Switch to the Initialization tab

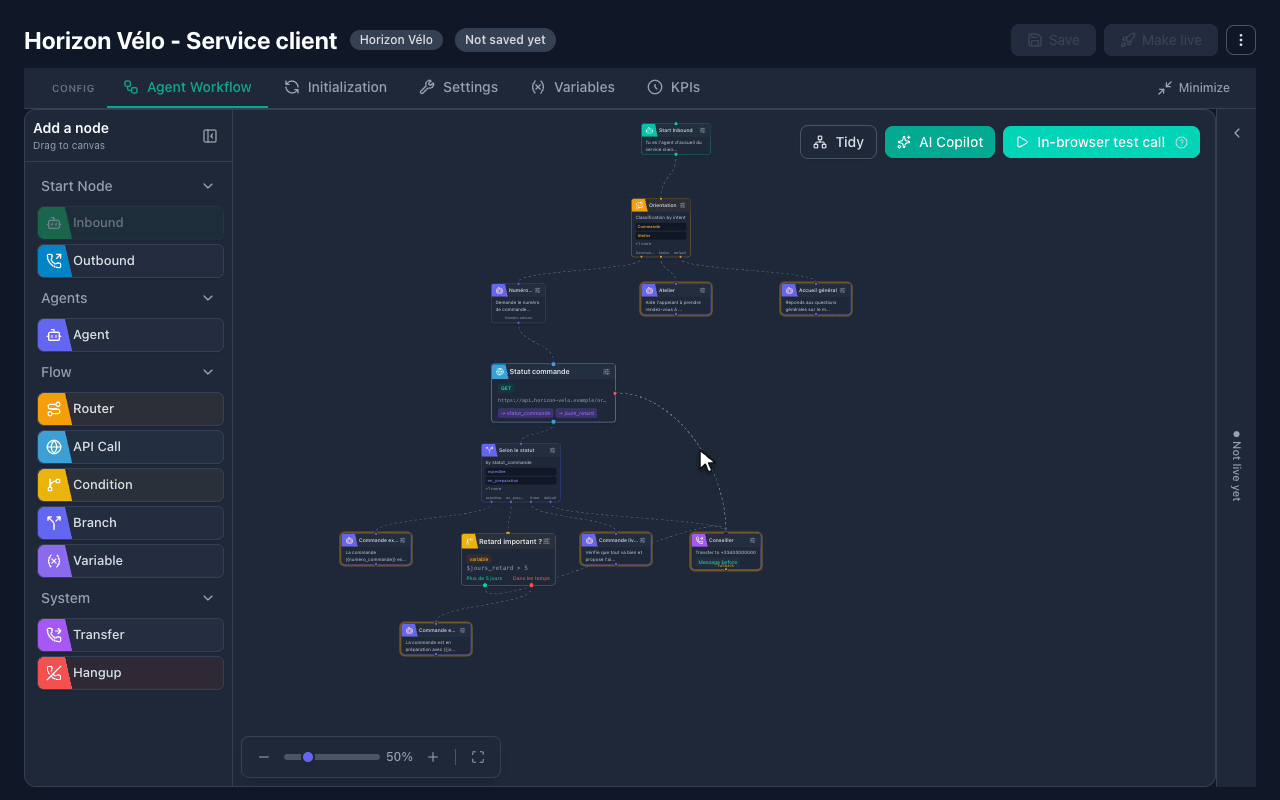click(x=335, y=87)
